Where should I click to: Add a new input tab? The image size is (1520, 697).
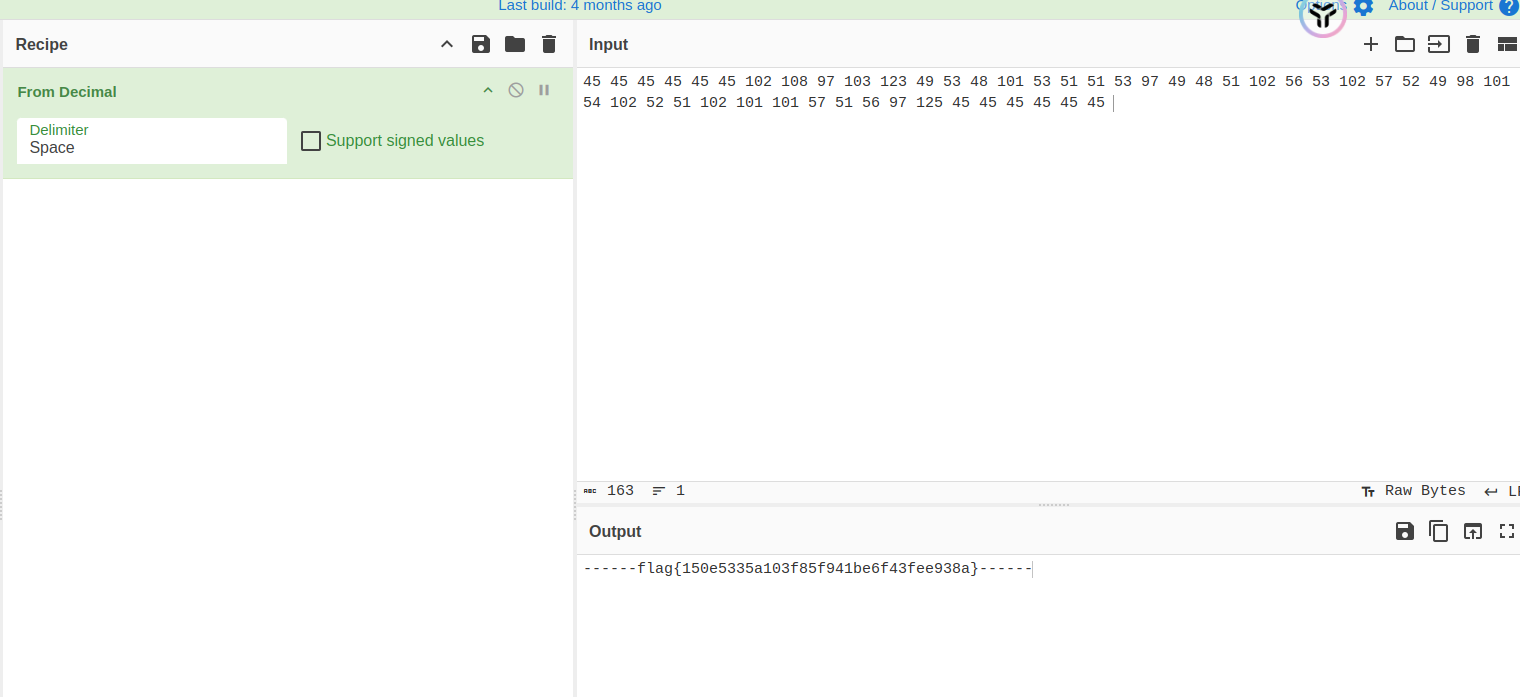coord(1371,44)
